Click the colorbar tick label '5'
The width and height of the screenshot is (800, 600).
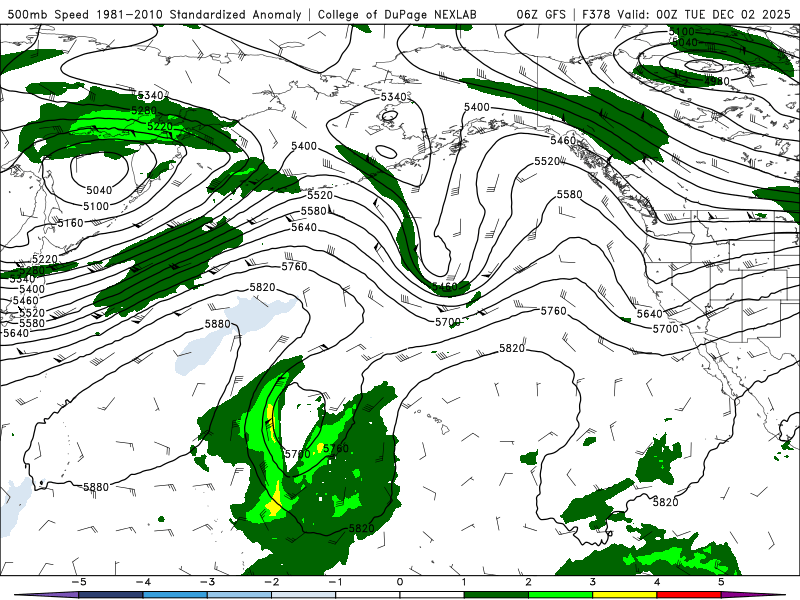pos(721,582)
